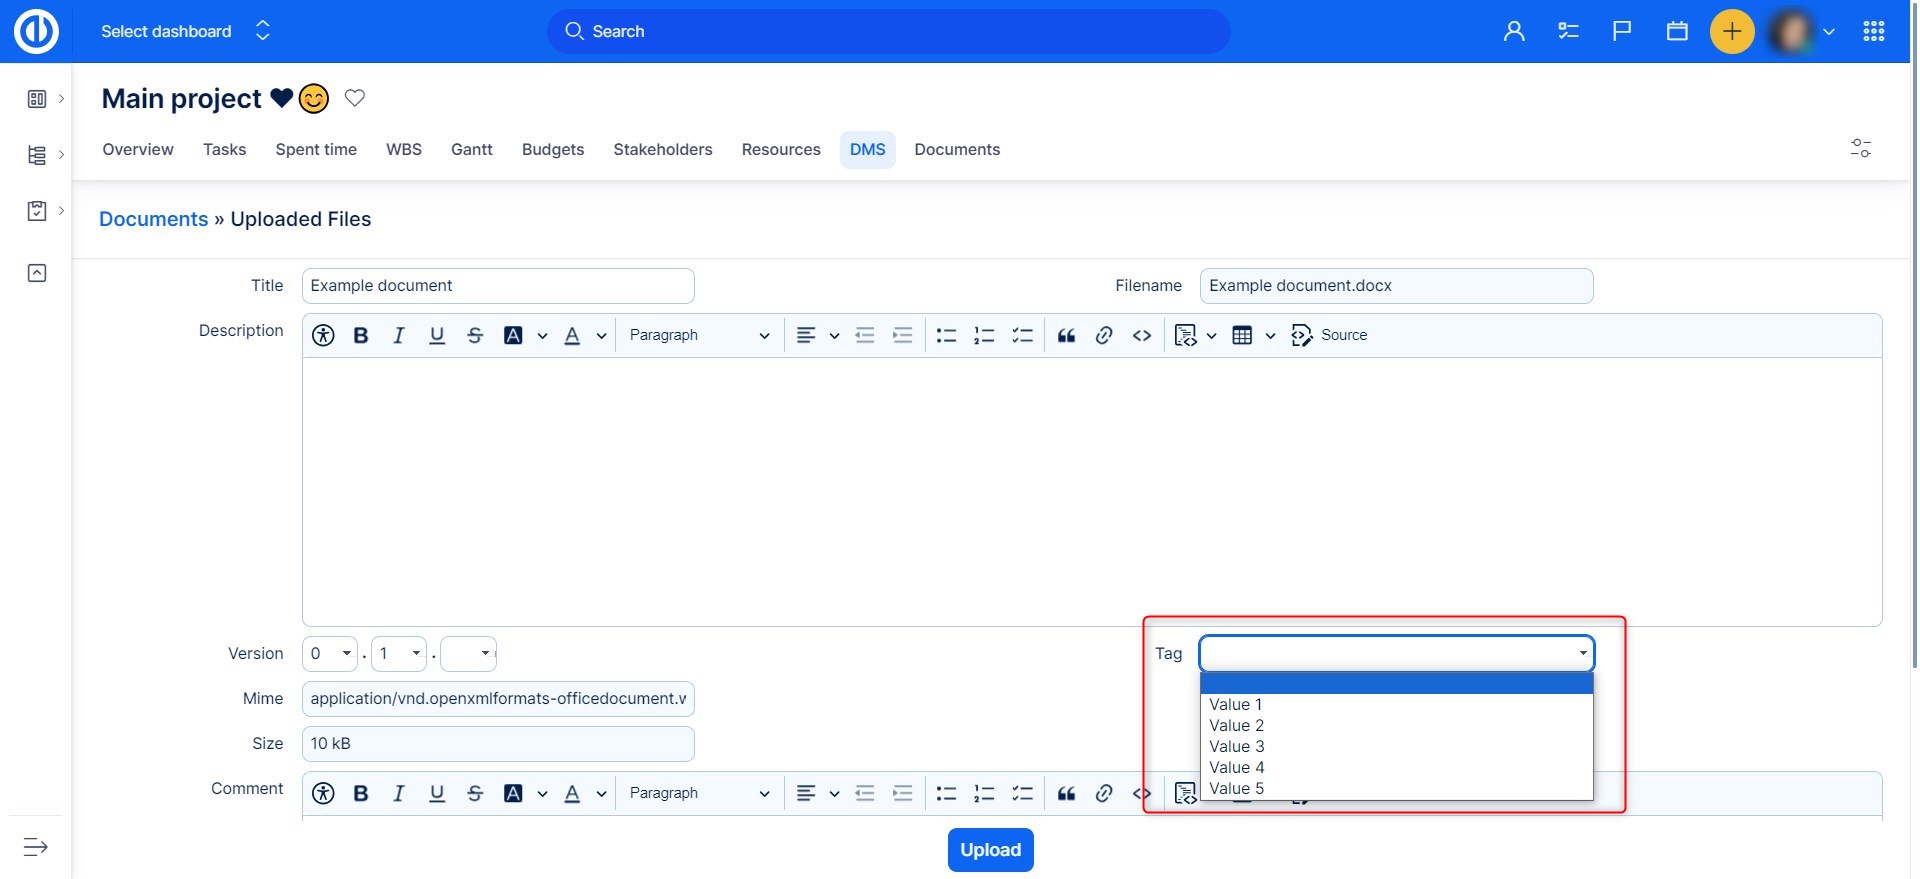Image resolution: width=1920 pixels, height=879 pixels.
Task: Insert block quote in Description editor
Action: click(x=1066, y=336)
